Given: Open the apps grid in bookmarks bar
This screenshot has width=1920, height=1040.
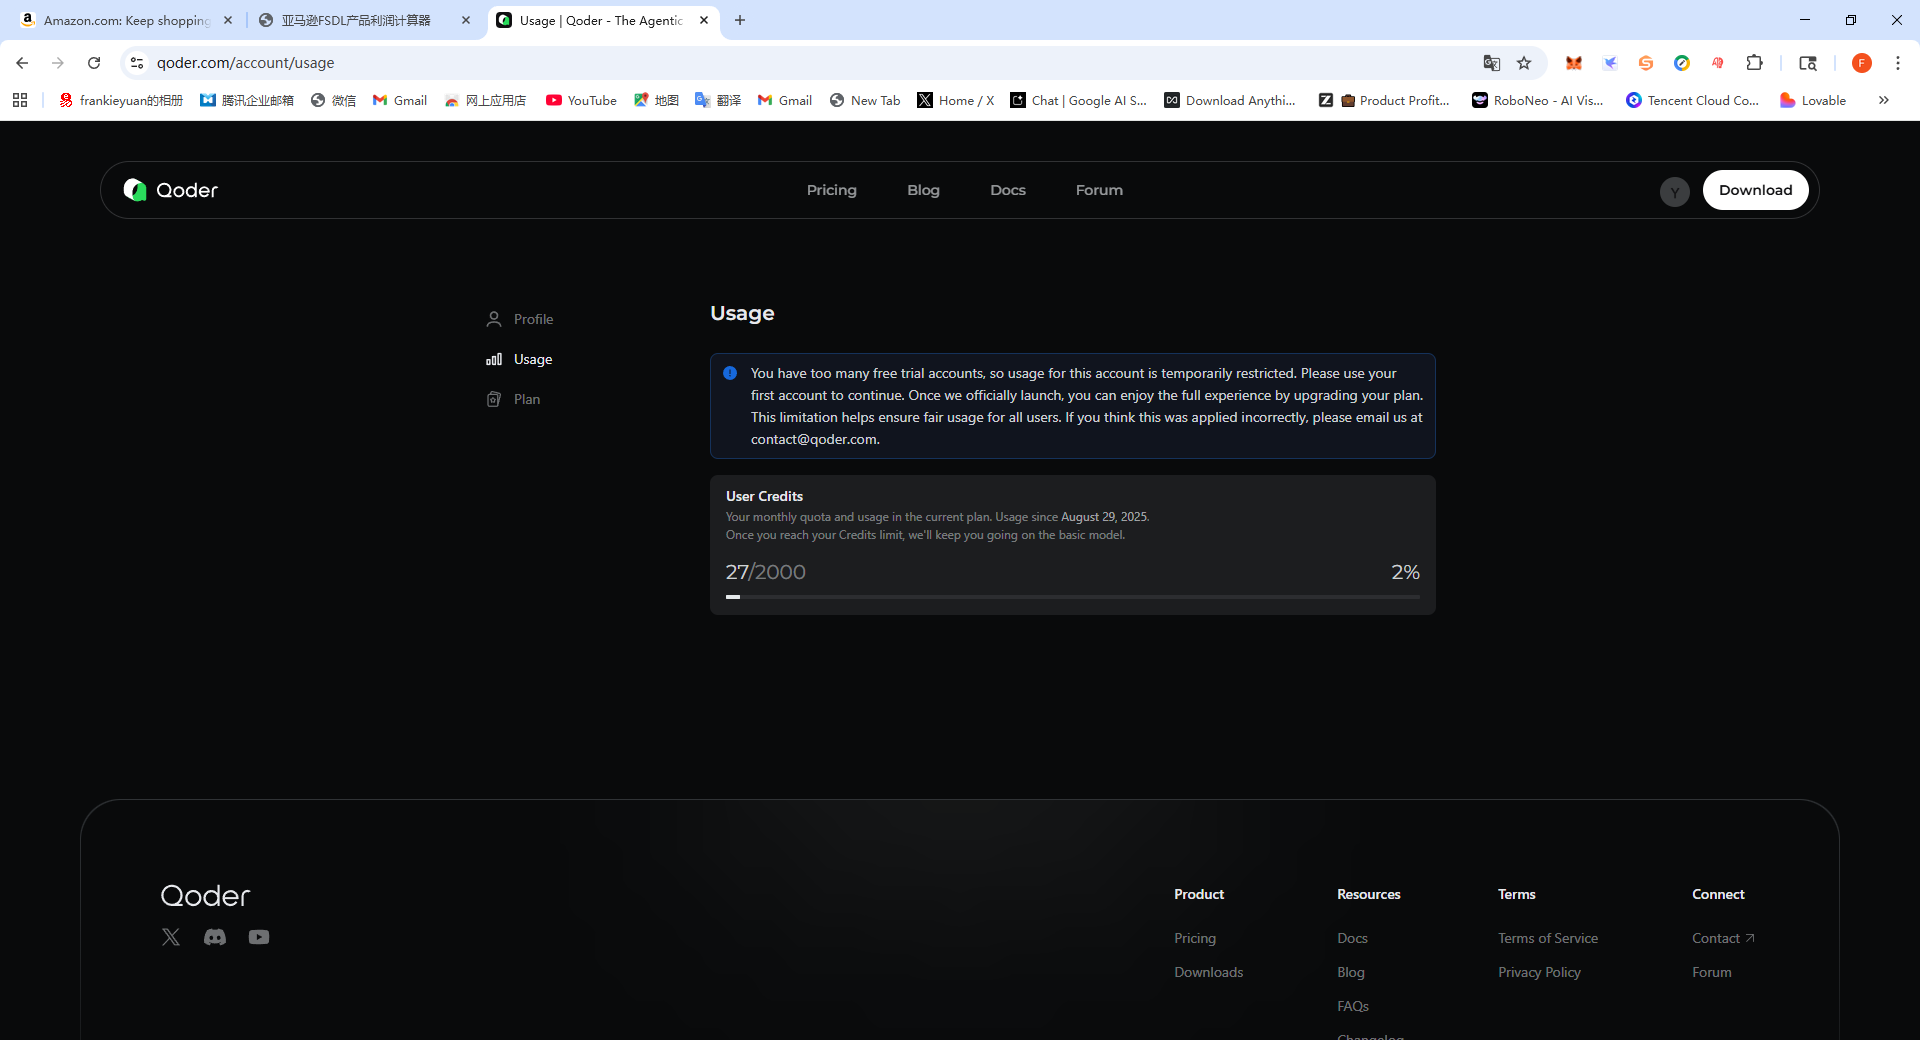Looking at the screenshot, I should [20, 100].
